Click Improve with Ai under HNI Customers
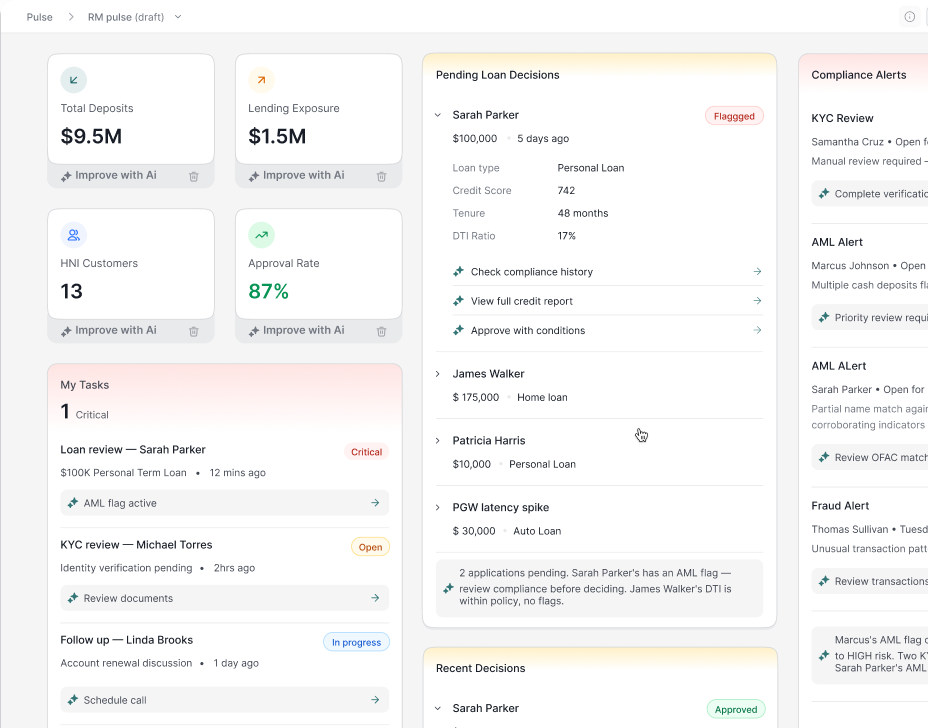Viewport: 928px width, 728px height. [109, 330]
